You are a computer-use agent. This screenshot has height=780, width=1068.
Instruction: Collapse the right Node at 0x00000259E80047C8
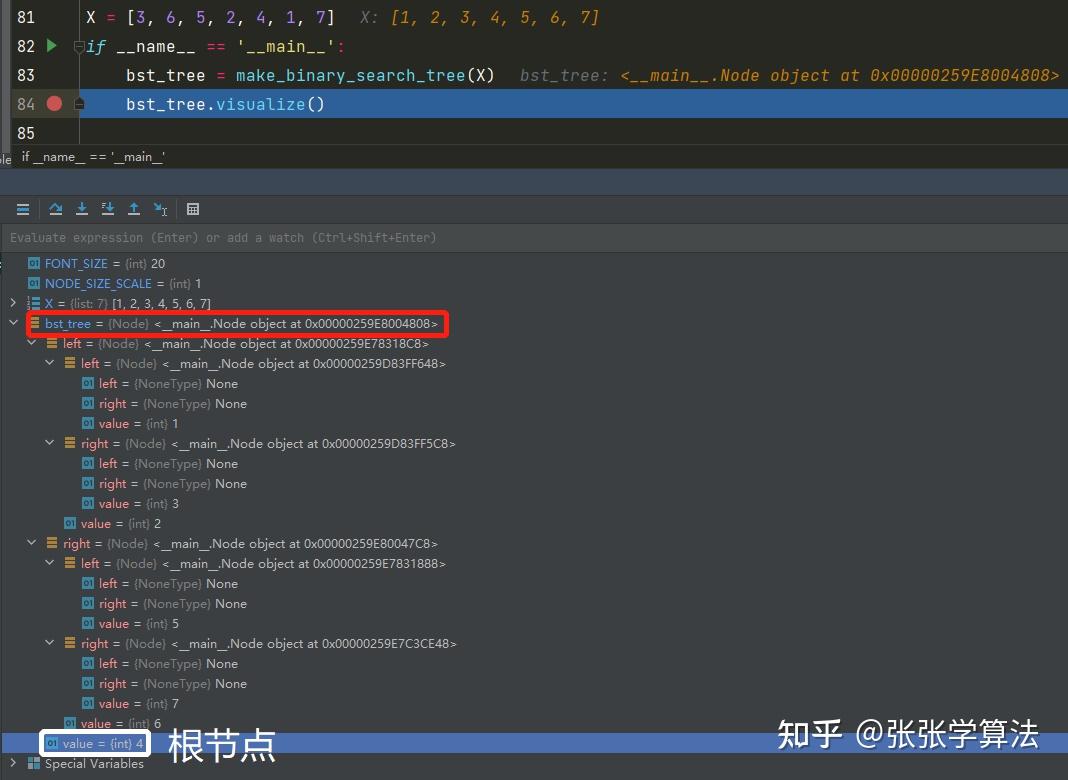click(x=31, y=543)
